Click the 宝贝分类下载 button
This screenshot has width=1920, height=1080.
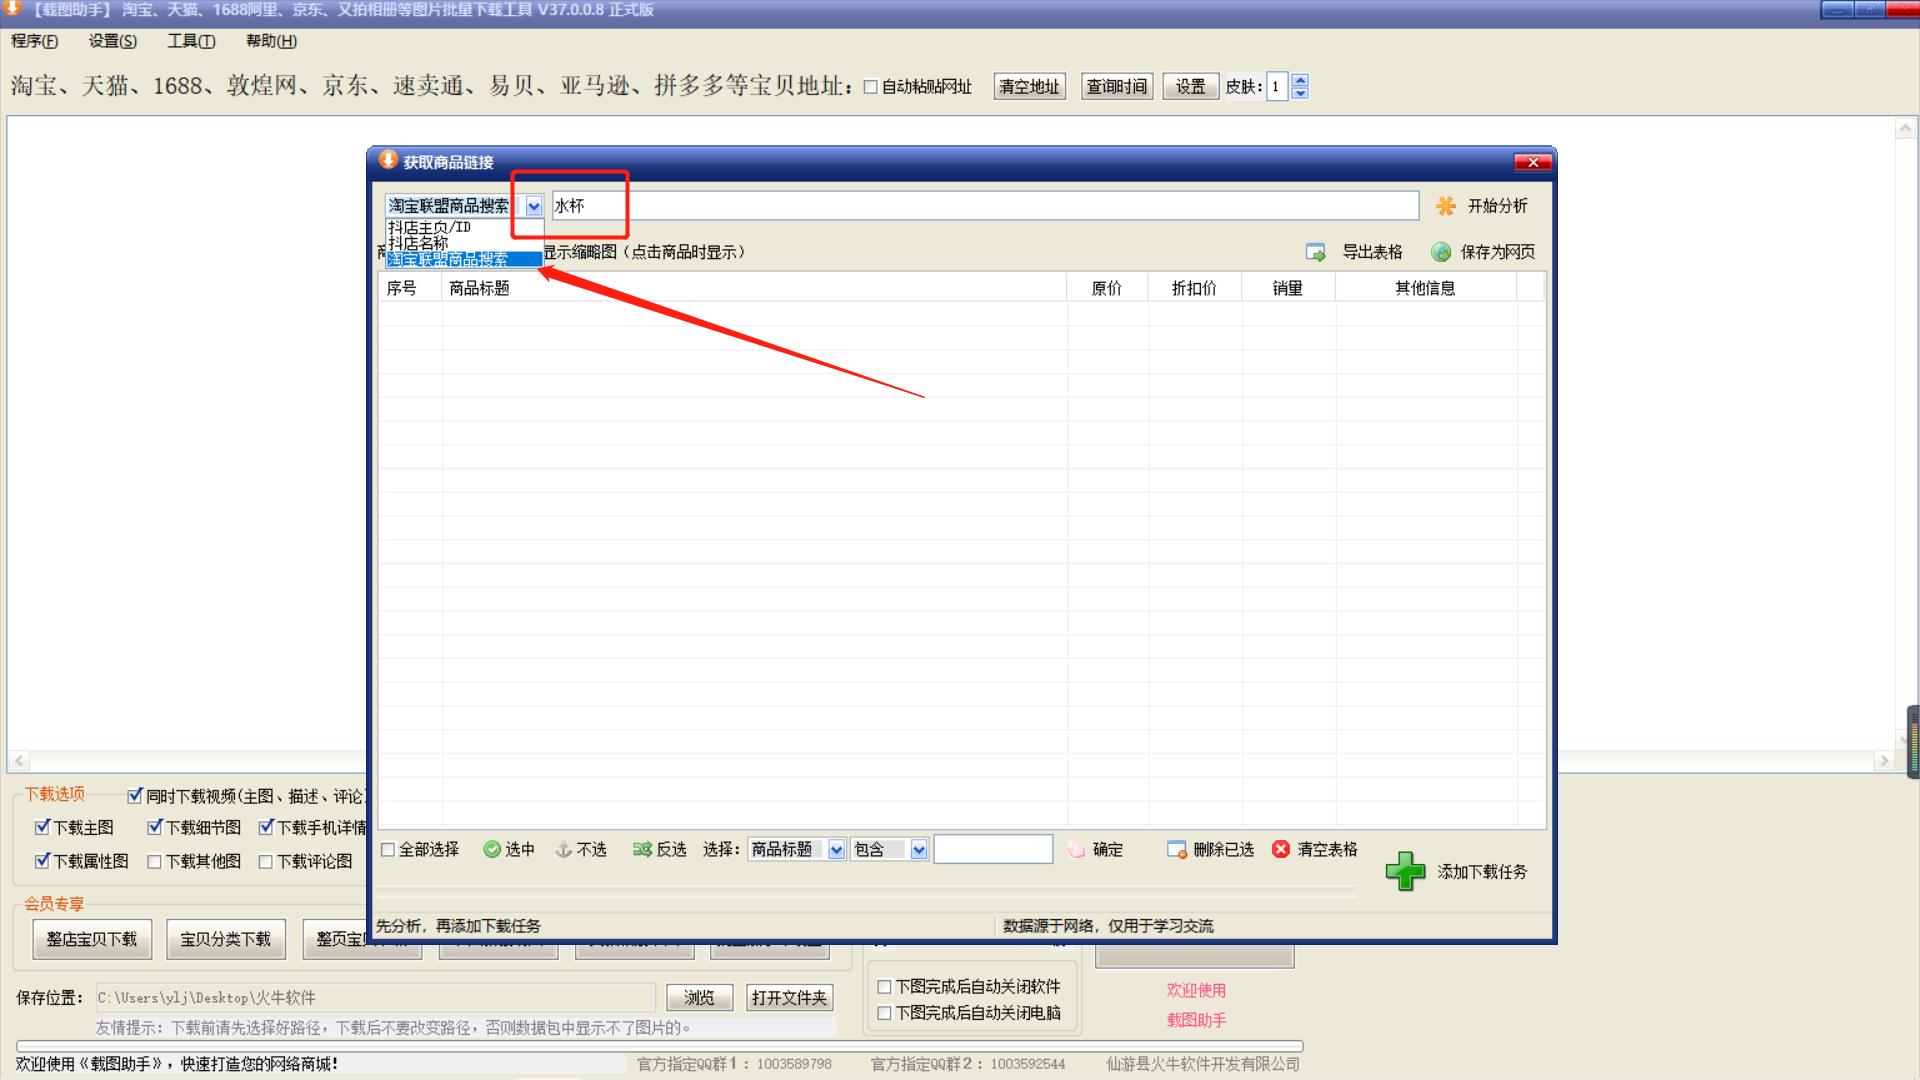225,939
